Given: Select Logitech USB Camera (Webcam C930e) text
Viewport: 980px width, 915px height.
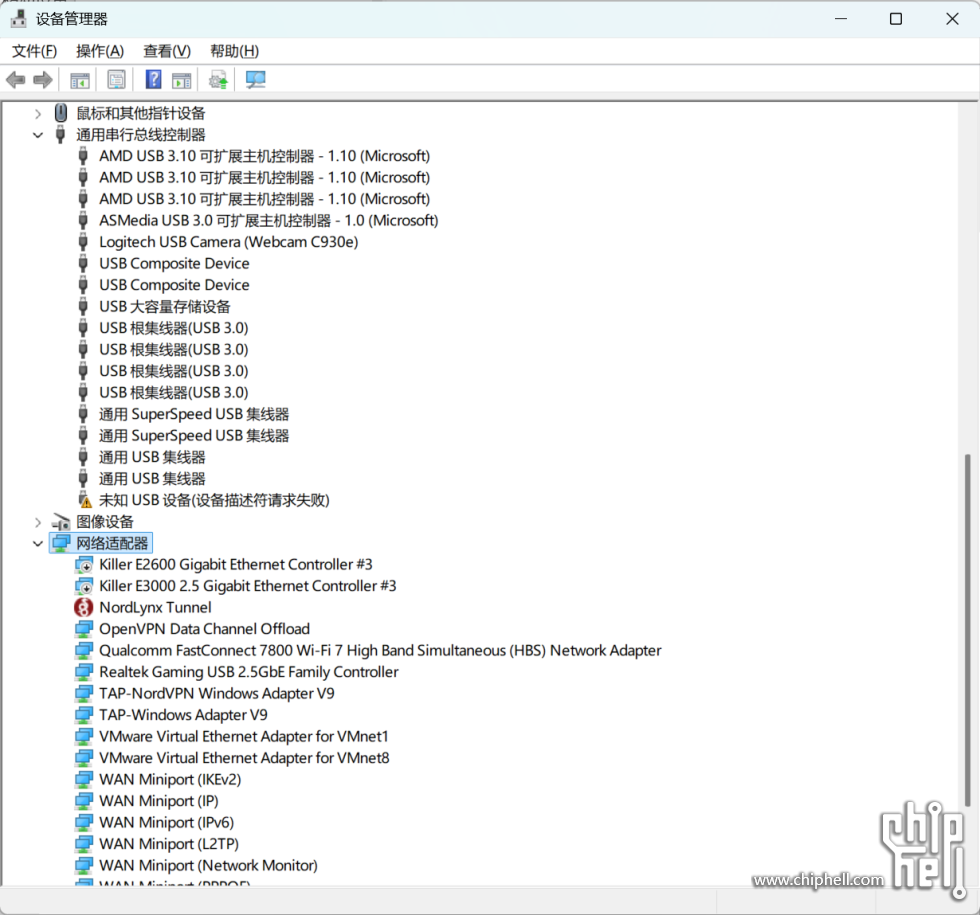Looking at the screenshot, I should click(x=229, y=242).
